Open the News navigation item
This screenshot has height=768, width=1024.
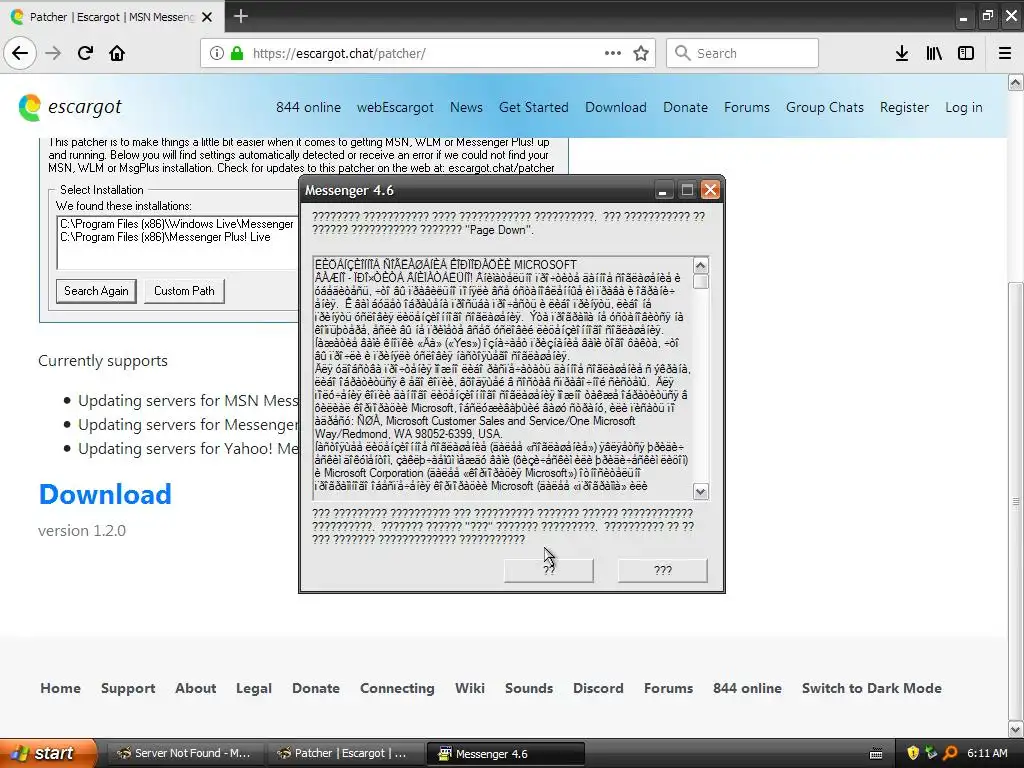(466, 107)
